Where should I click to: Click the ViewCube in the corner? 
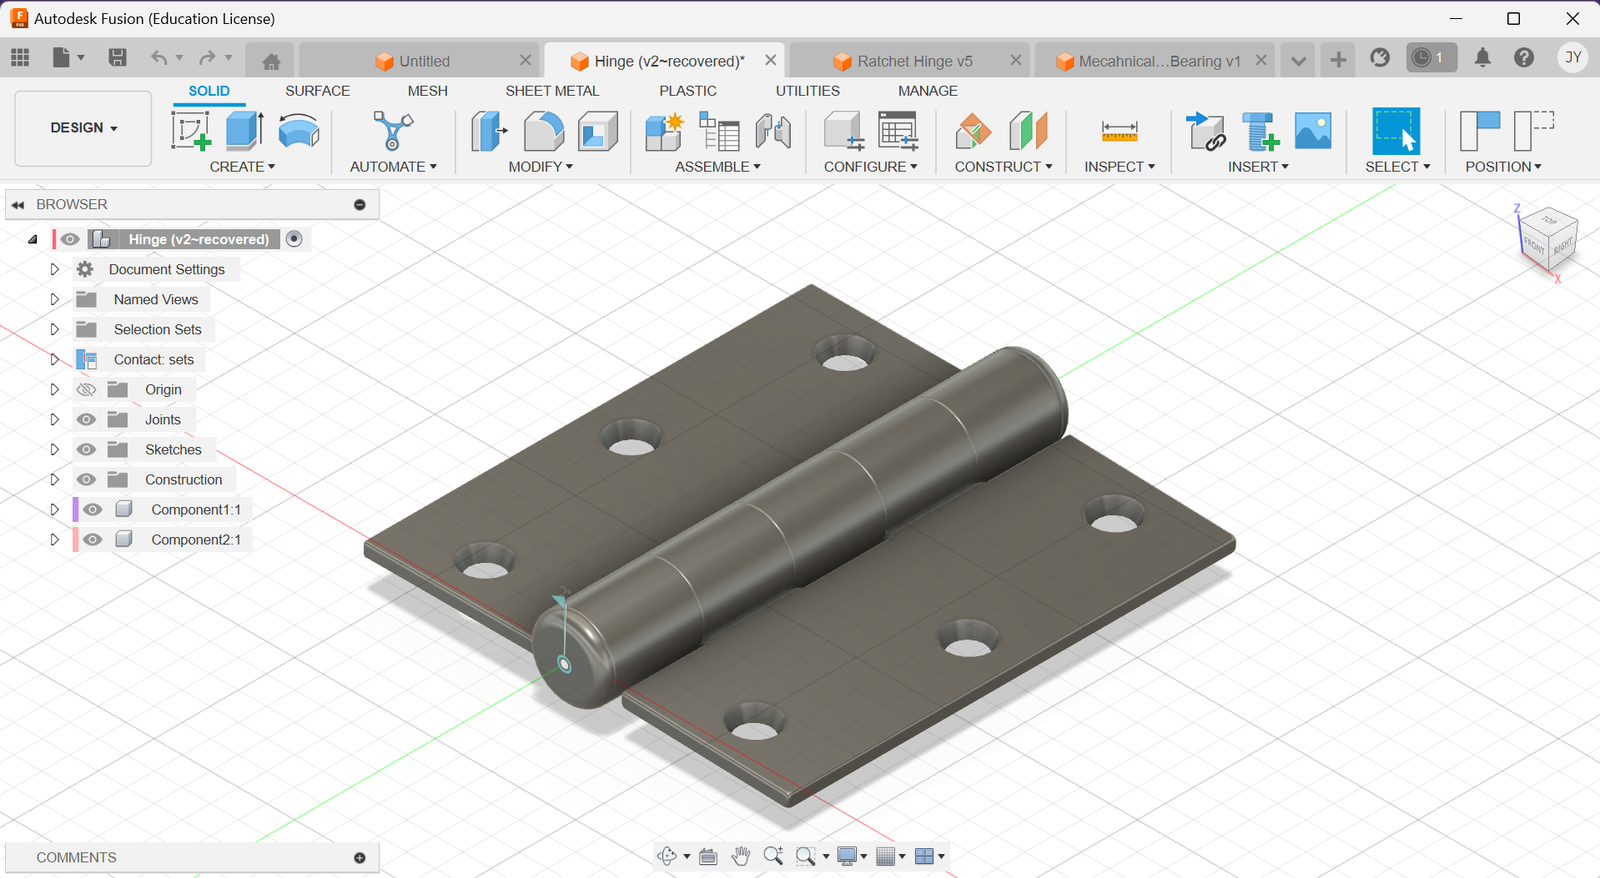pyautogui.click(x=1548, y=240)
